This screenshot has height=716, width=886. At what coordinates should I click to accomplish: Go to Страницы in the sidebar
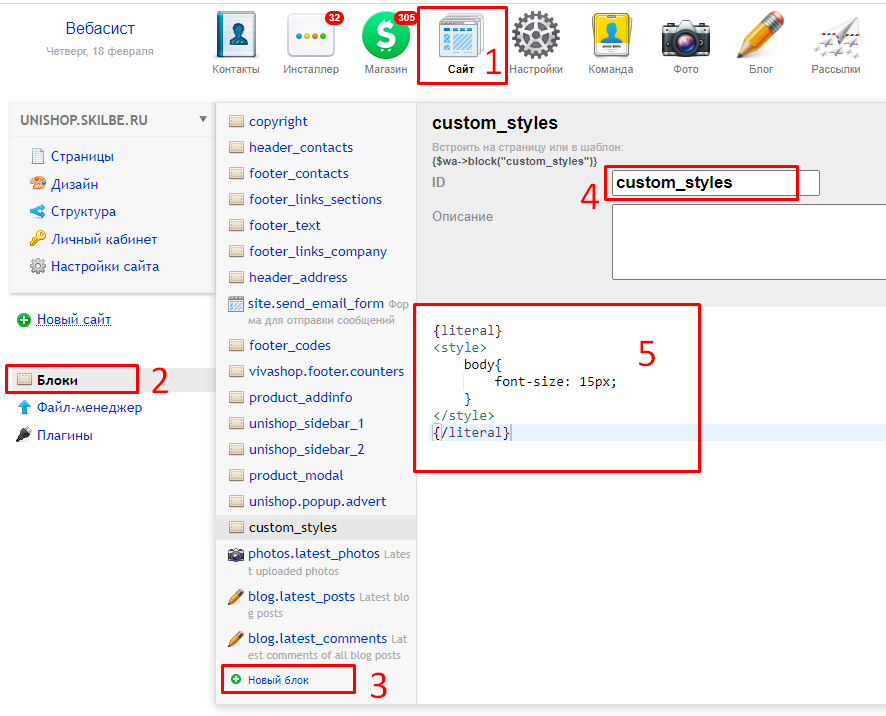coord(82,156)
